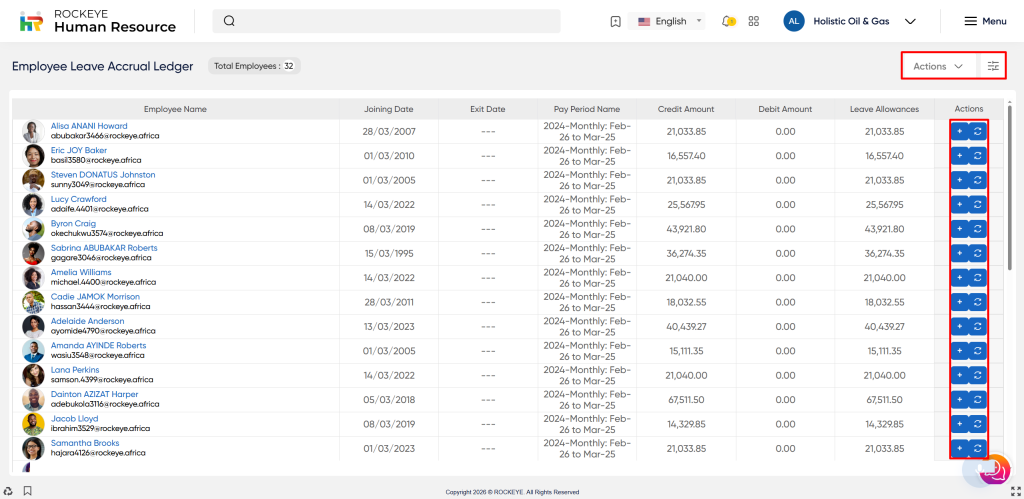Open the Actions dropdown
The height and width of the screenshot is (499, 1024).
click(x=939, y=66)
